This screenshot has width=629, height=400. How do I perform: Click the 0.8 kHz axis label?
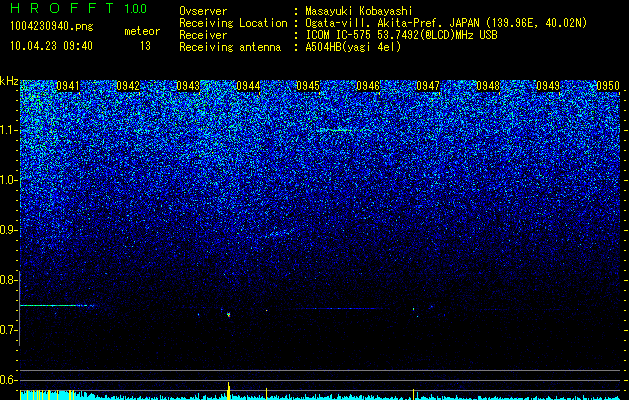pos(9,280)
